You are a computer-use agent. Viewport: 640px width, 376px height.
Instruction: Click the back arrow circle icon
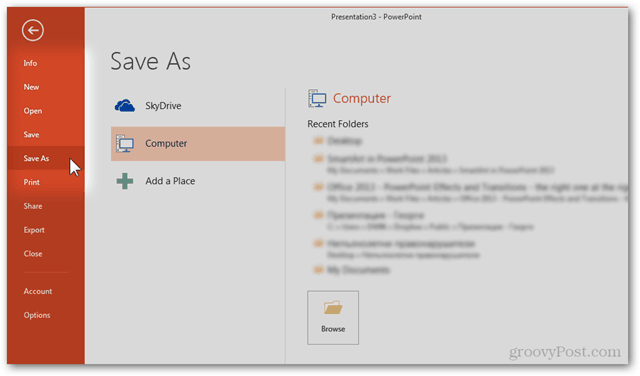[33, 30]
